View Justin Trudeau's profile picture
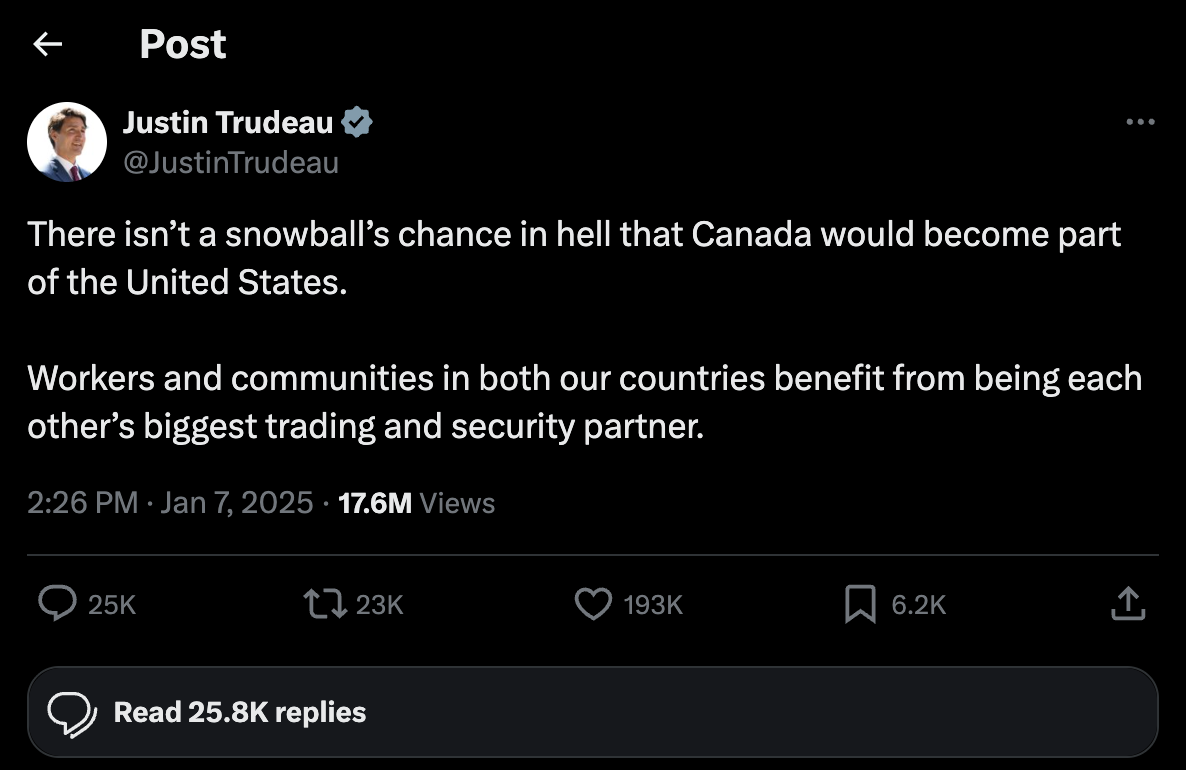1186x770 pixels. click(x=66, y=141)
